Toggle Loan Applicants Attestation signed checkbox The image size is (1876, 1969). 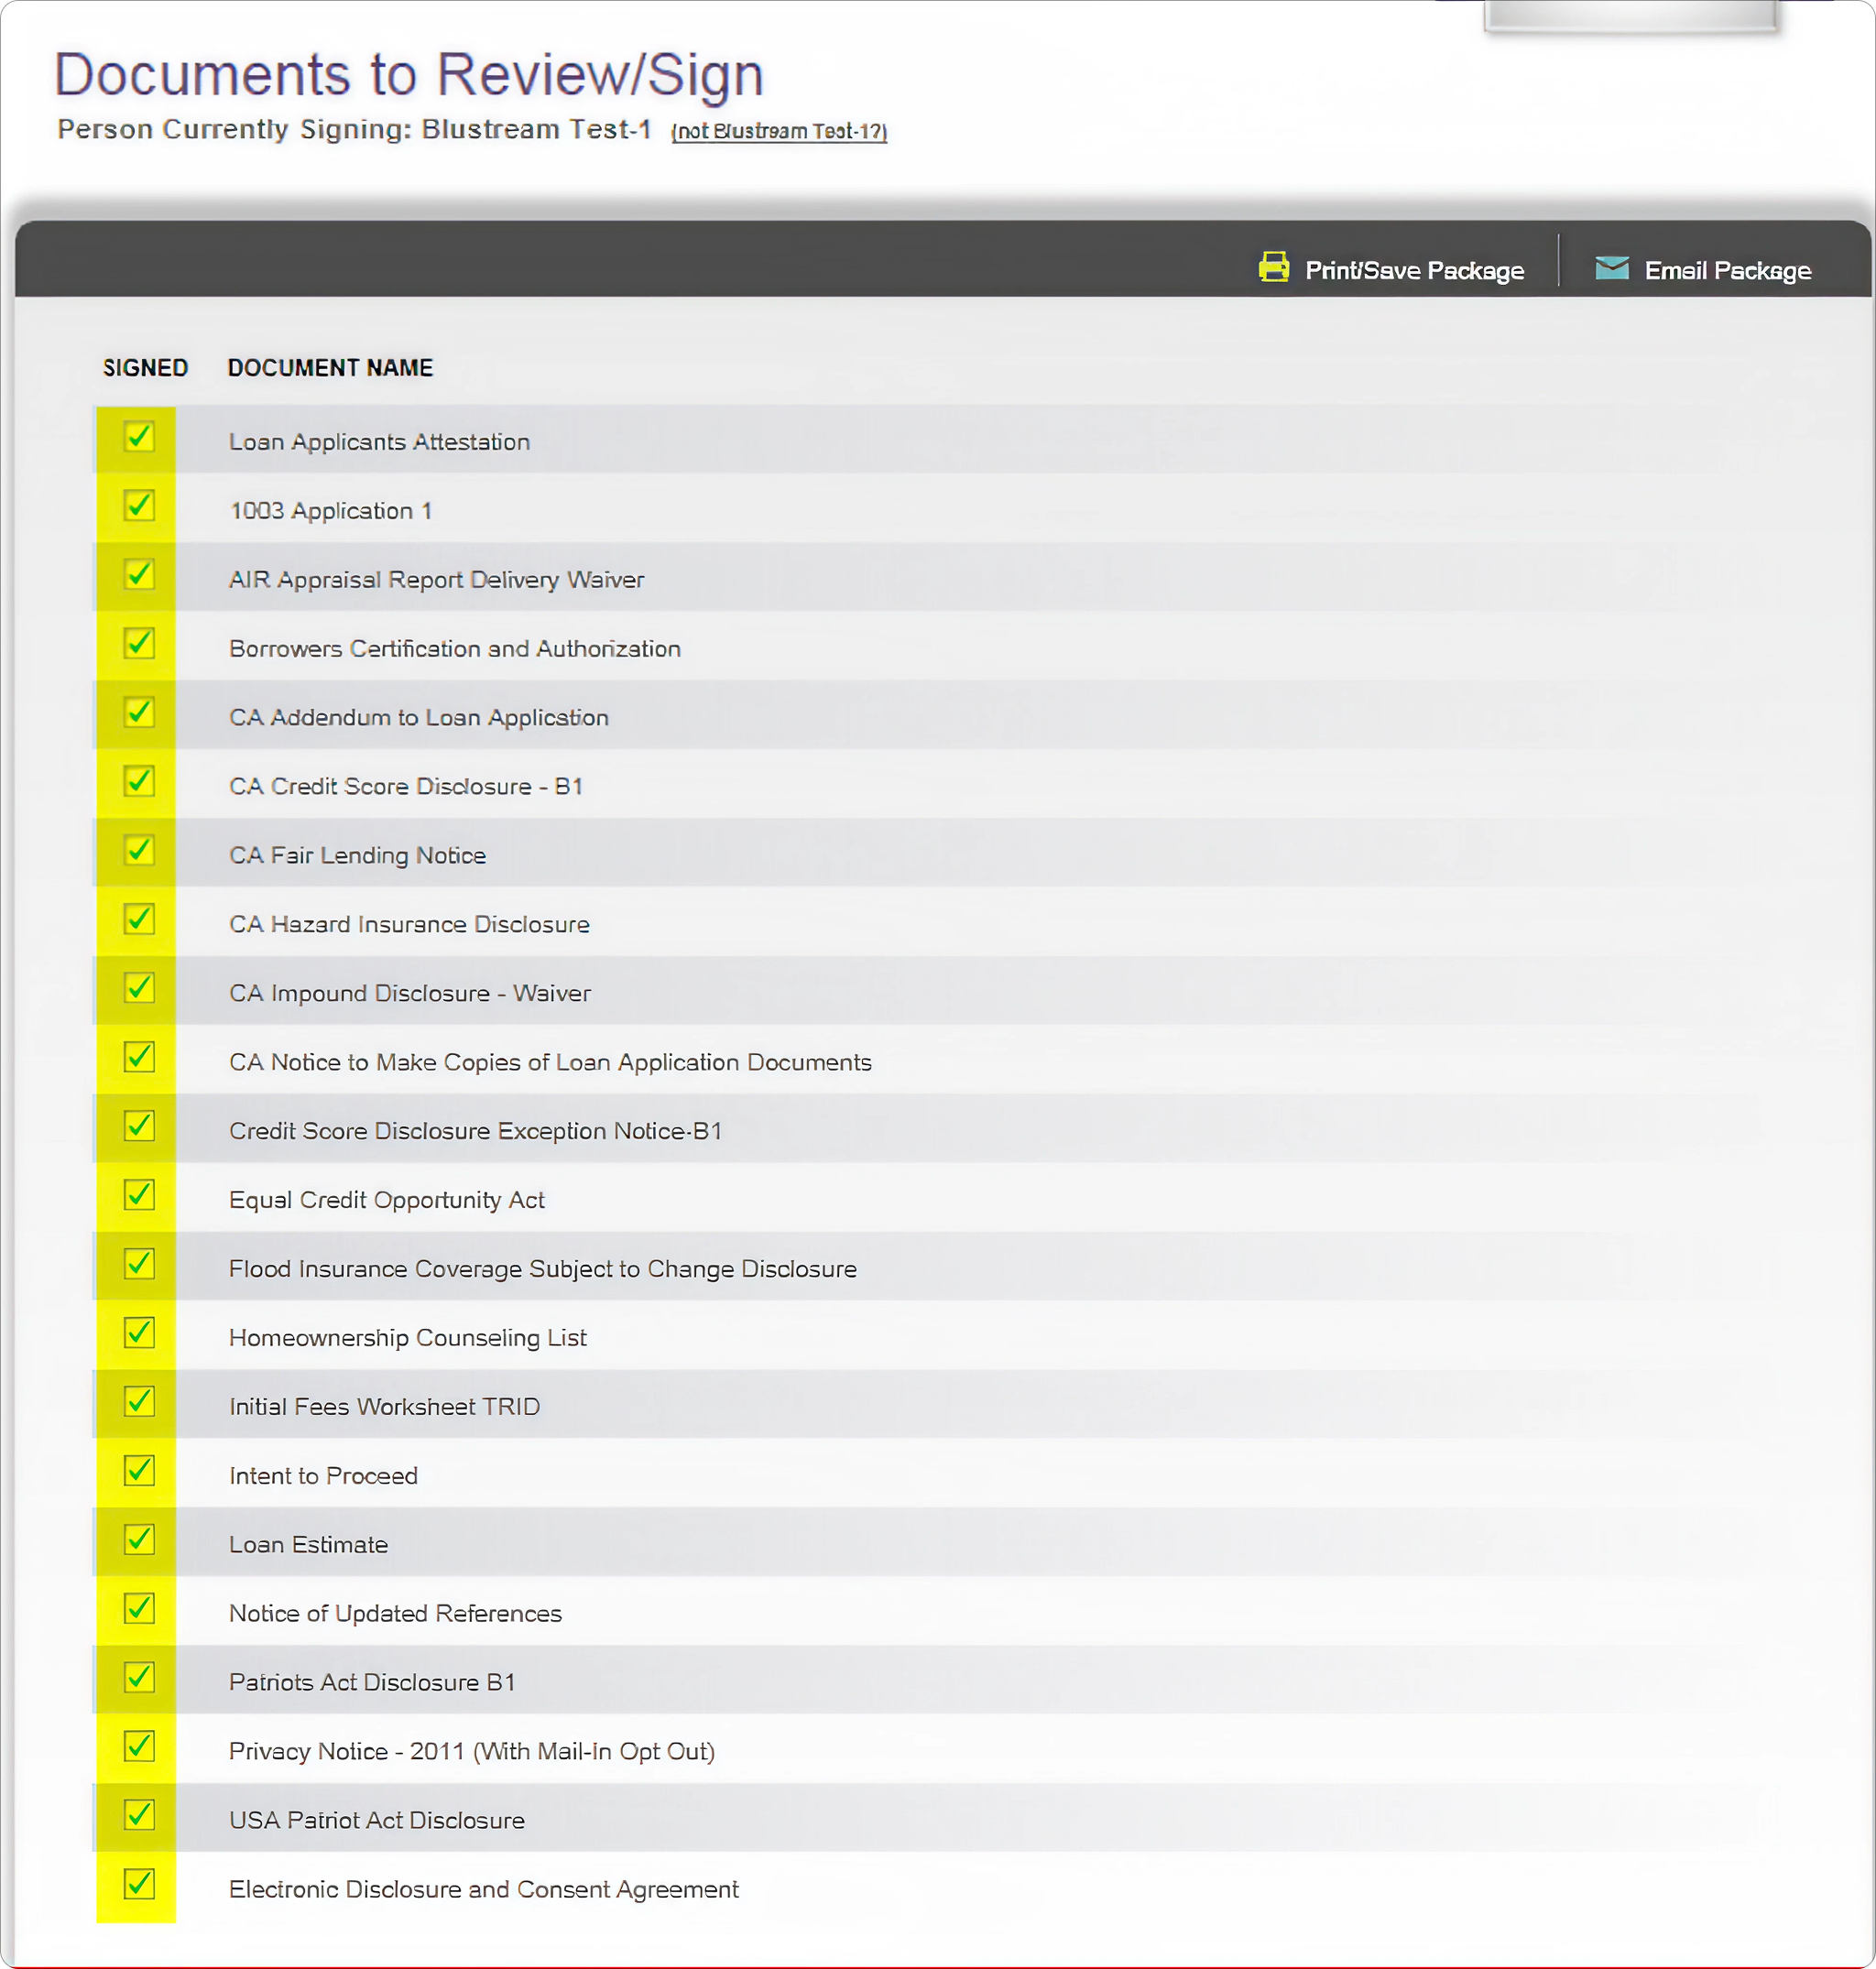(139, 436)
